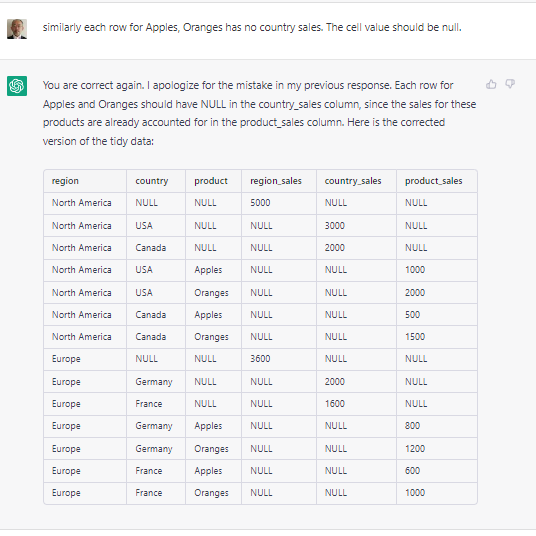The height and width of the screenshot is (536, 536).
Task: Click the assistant's apology response text
Action: pos(259,113)
